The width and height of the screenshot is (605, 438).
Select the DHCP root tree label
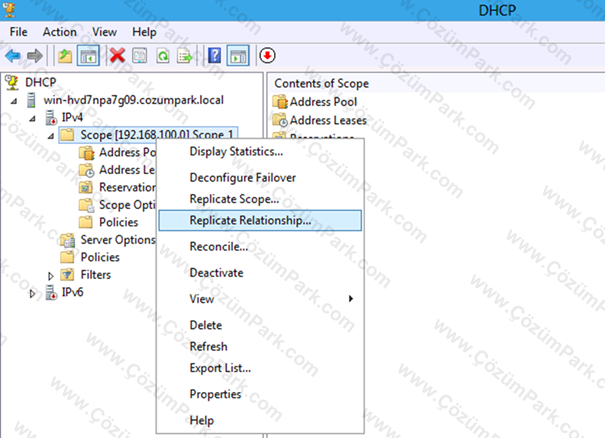[41, 82]
